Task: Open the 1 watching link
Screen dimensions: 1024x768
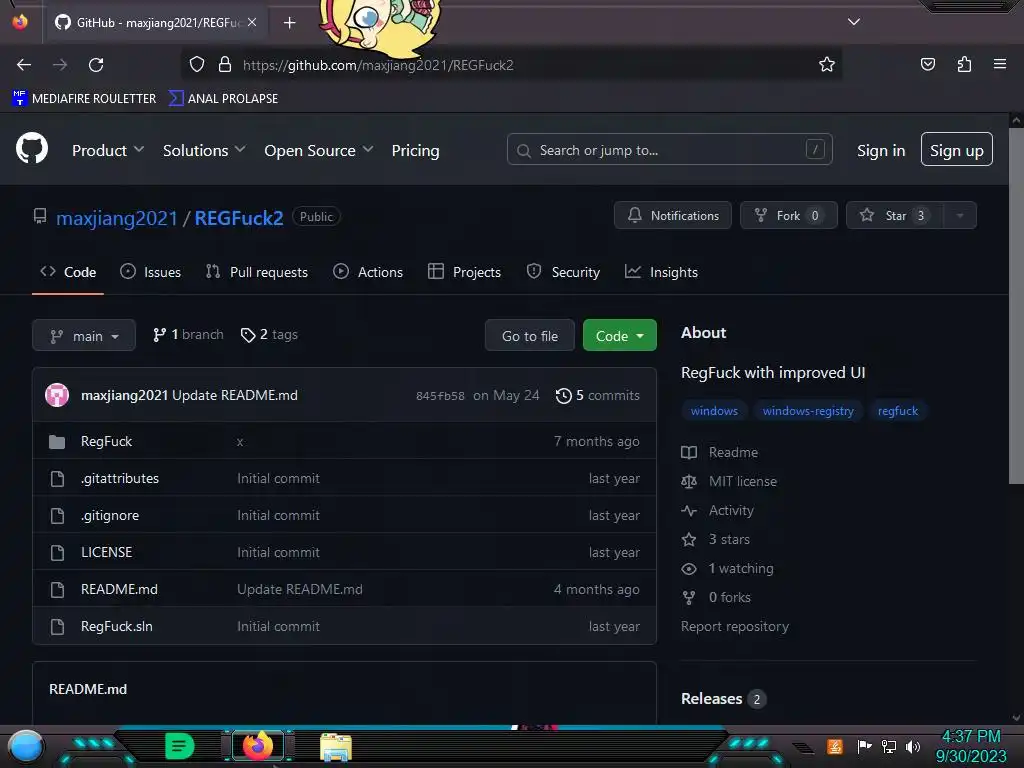Action: coord(728,568)
